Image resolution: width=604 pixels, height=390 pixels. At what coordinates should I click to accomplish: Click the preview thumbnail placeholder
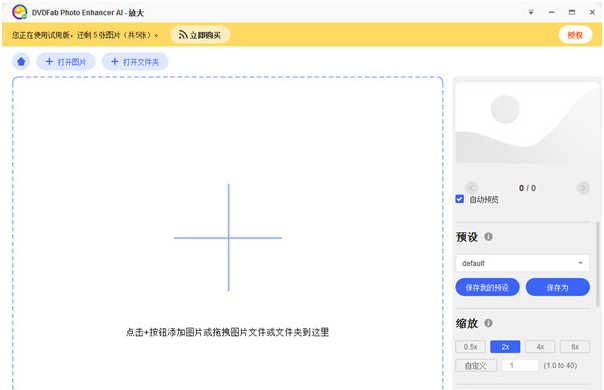tap(526, 124)
